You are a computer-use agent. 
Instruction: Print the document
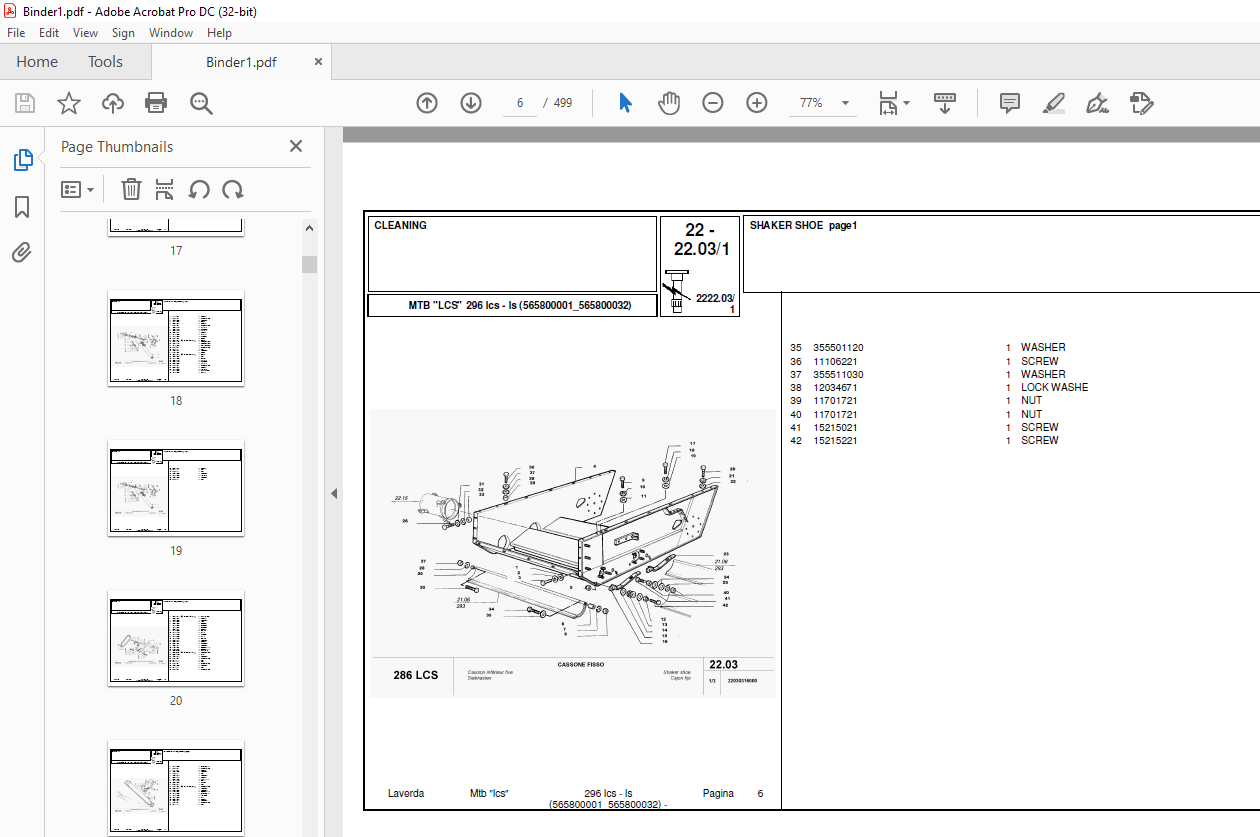[156, 103]
